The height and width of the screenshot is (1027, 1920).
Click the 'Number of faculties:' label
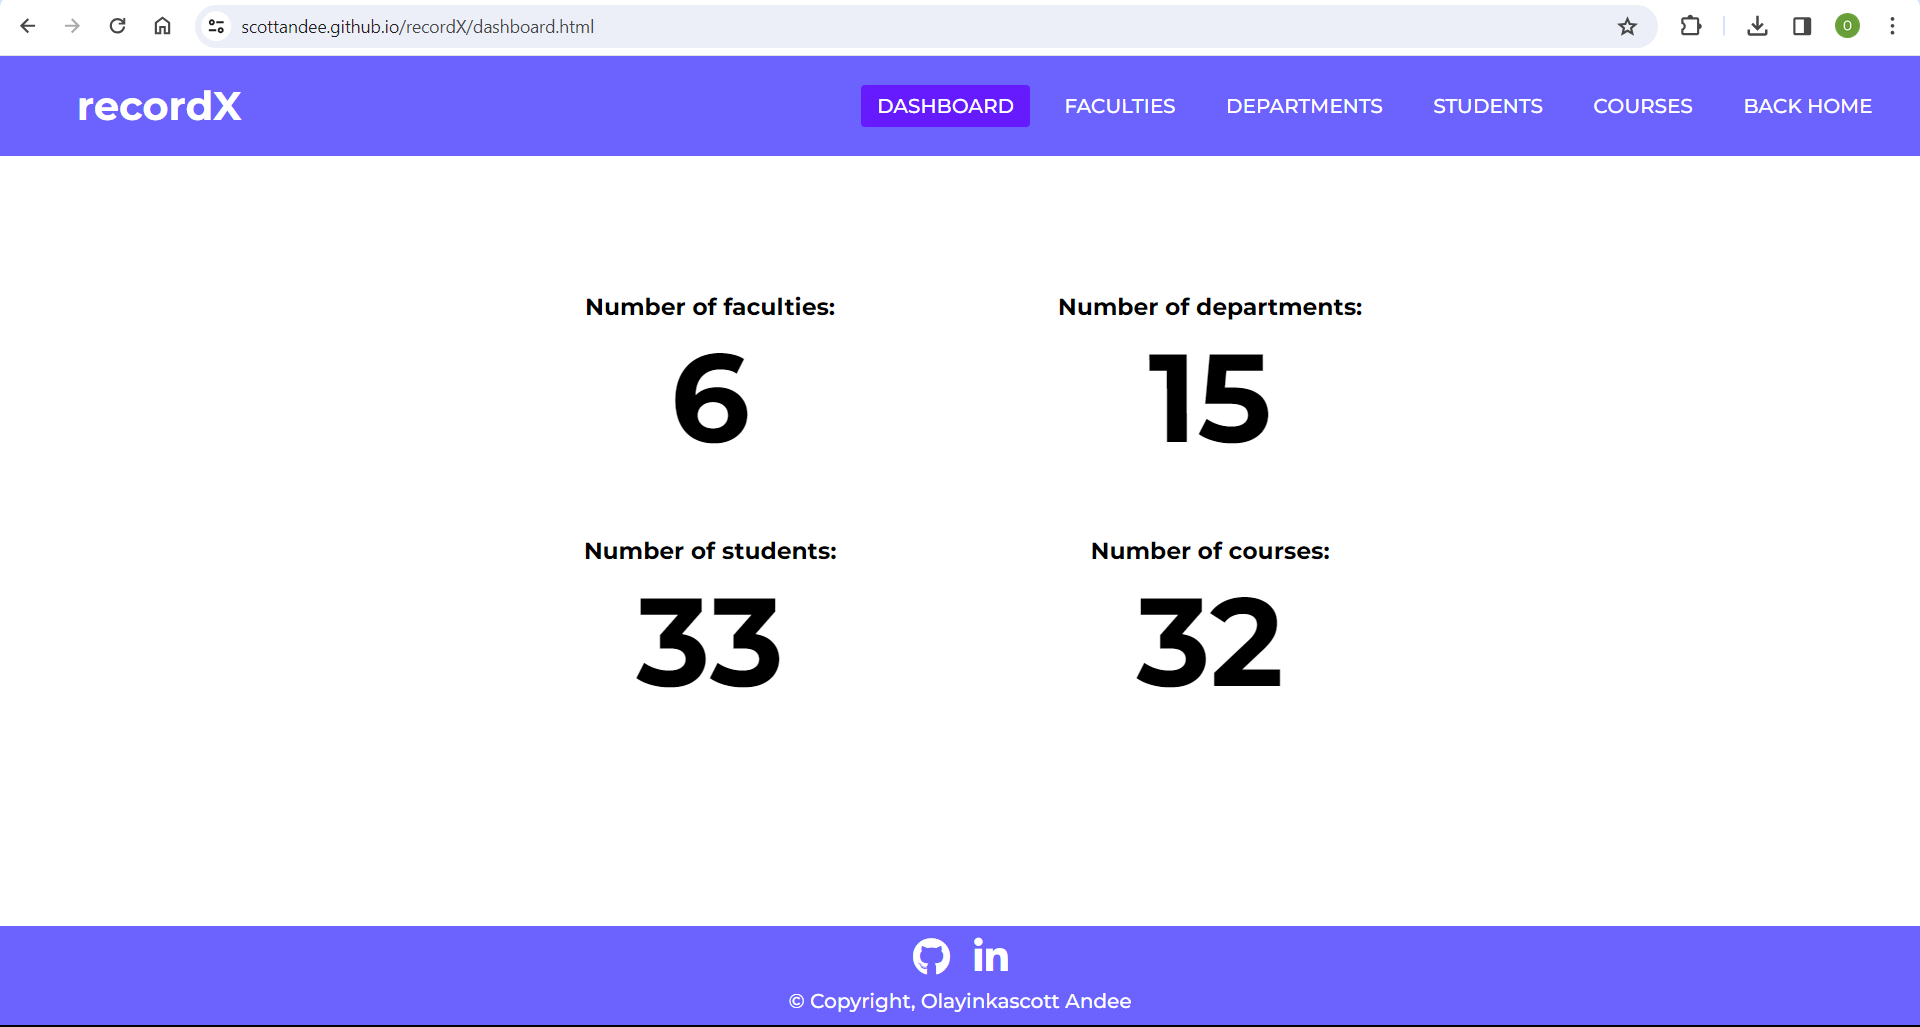point(710,307)
